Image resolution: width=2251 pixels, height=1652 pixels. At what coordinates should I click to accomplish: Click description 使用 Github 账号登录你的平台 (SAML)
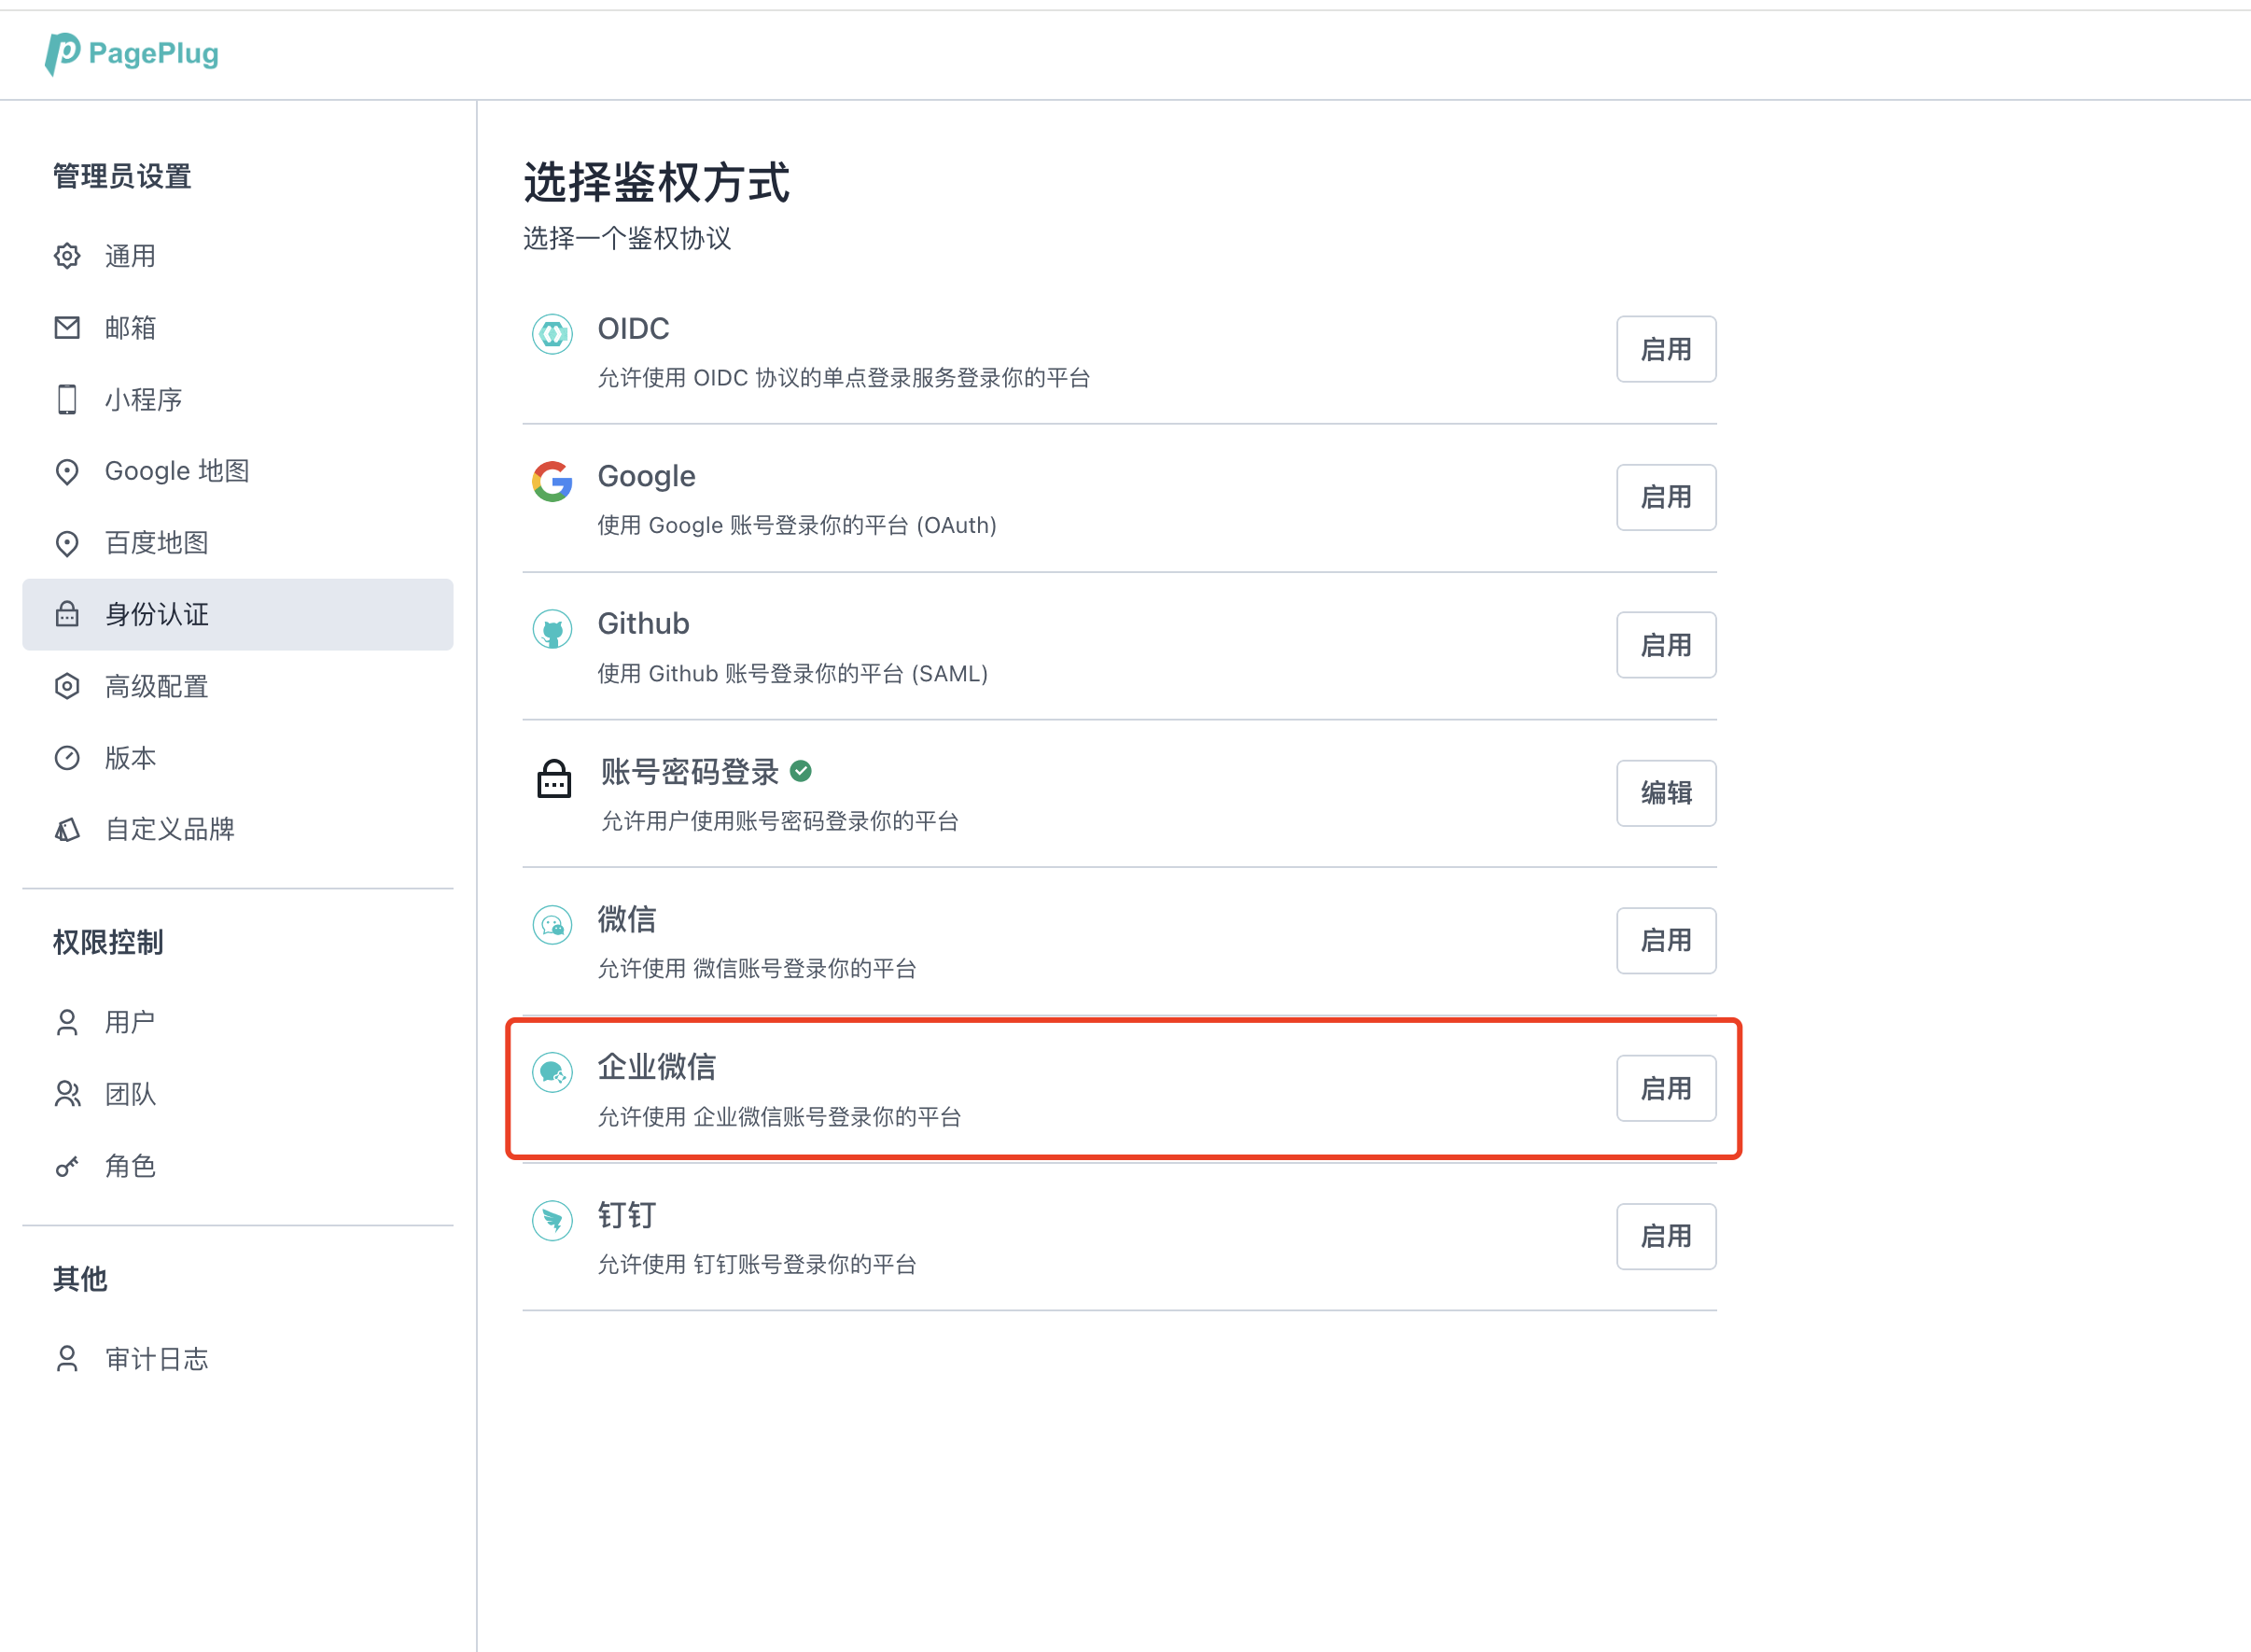tap(792, 674)
